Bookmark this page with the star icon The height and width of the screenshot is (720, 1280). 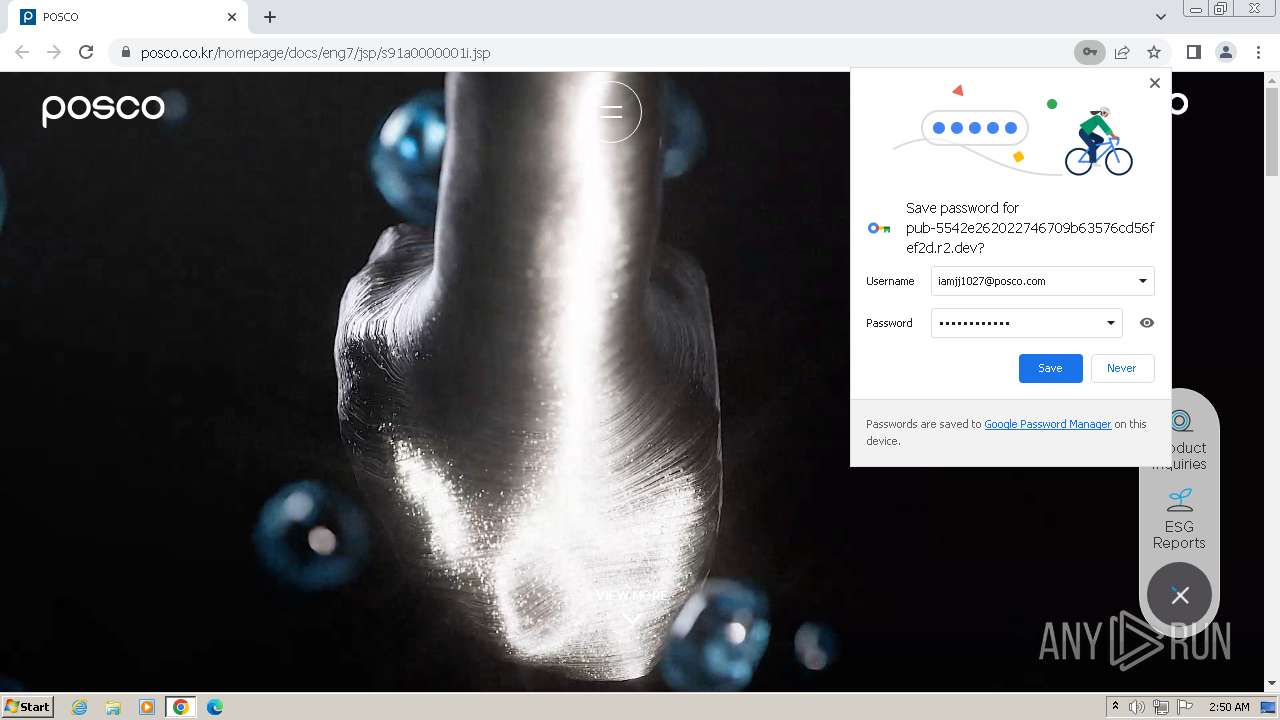[x=1154, y=52]
